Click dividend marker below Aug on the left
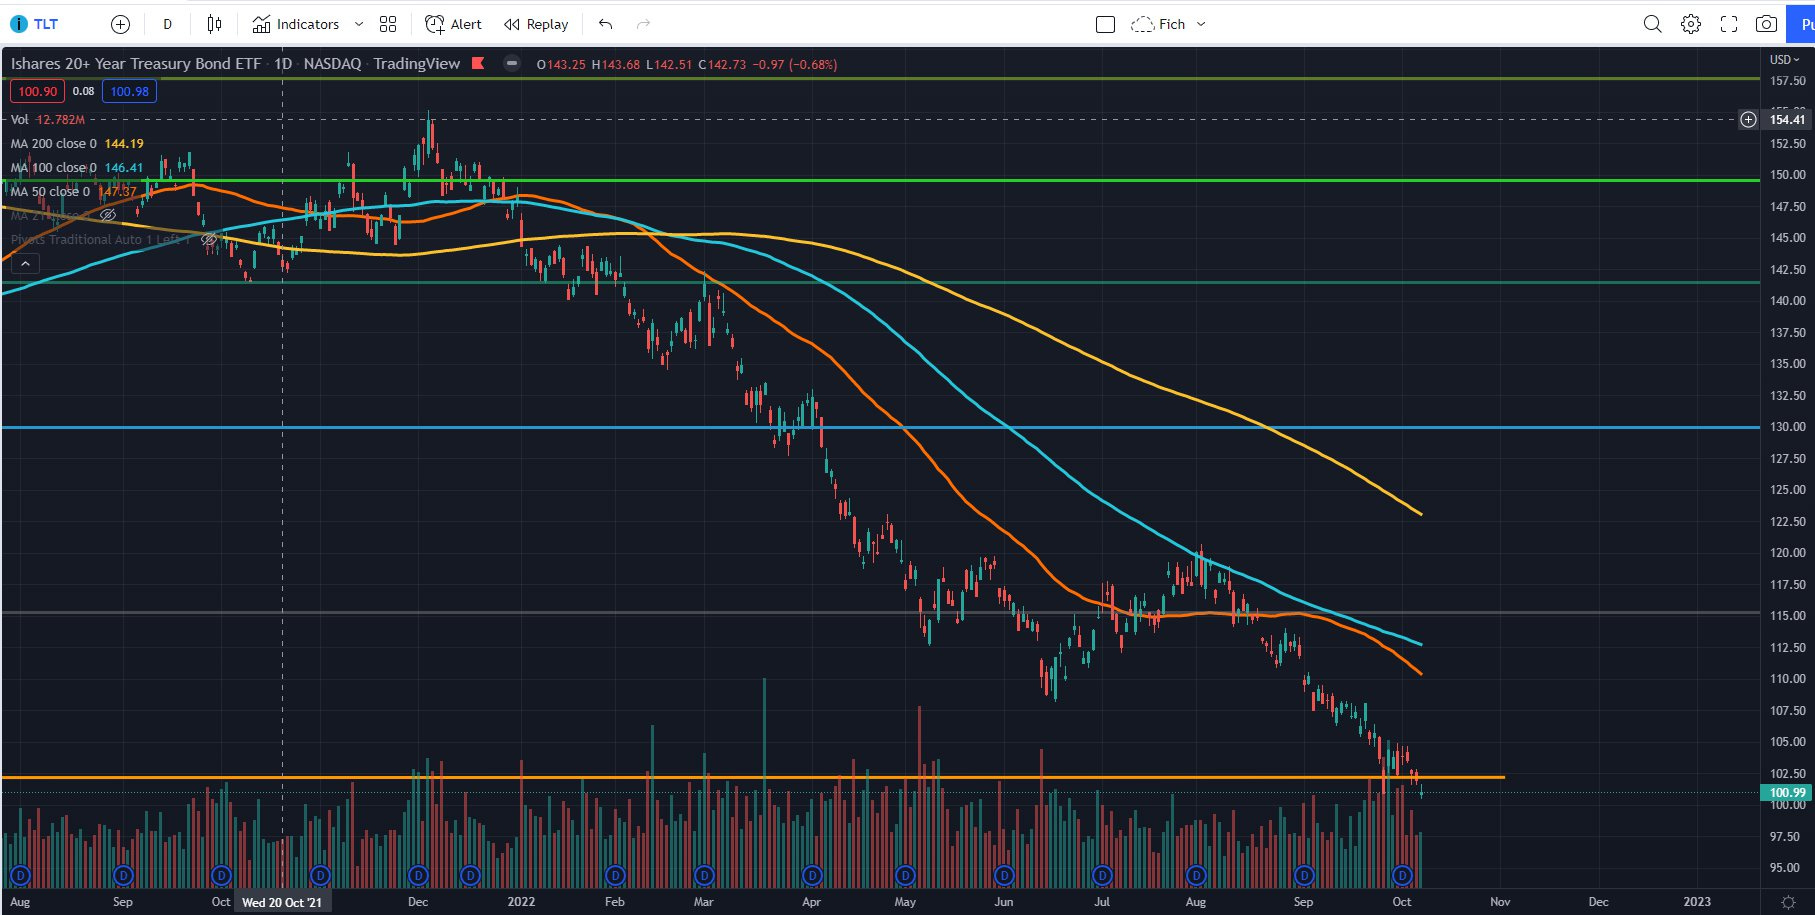 [20, 876]
